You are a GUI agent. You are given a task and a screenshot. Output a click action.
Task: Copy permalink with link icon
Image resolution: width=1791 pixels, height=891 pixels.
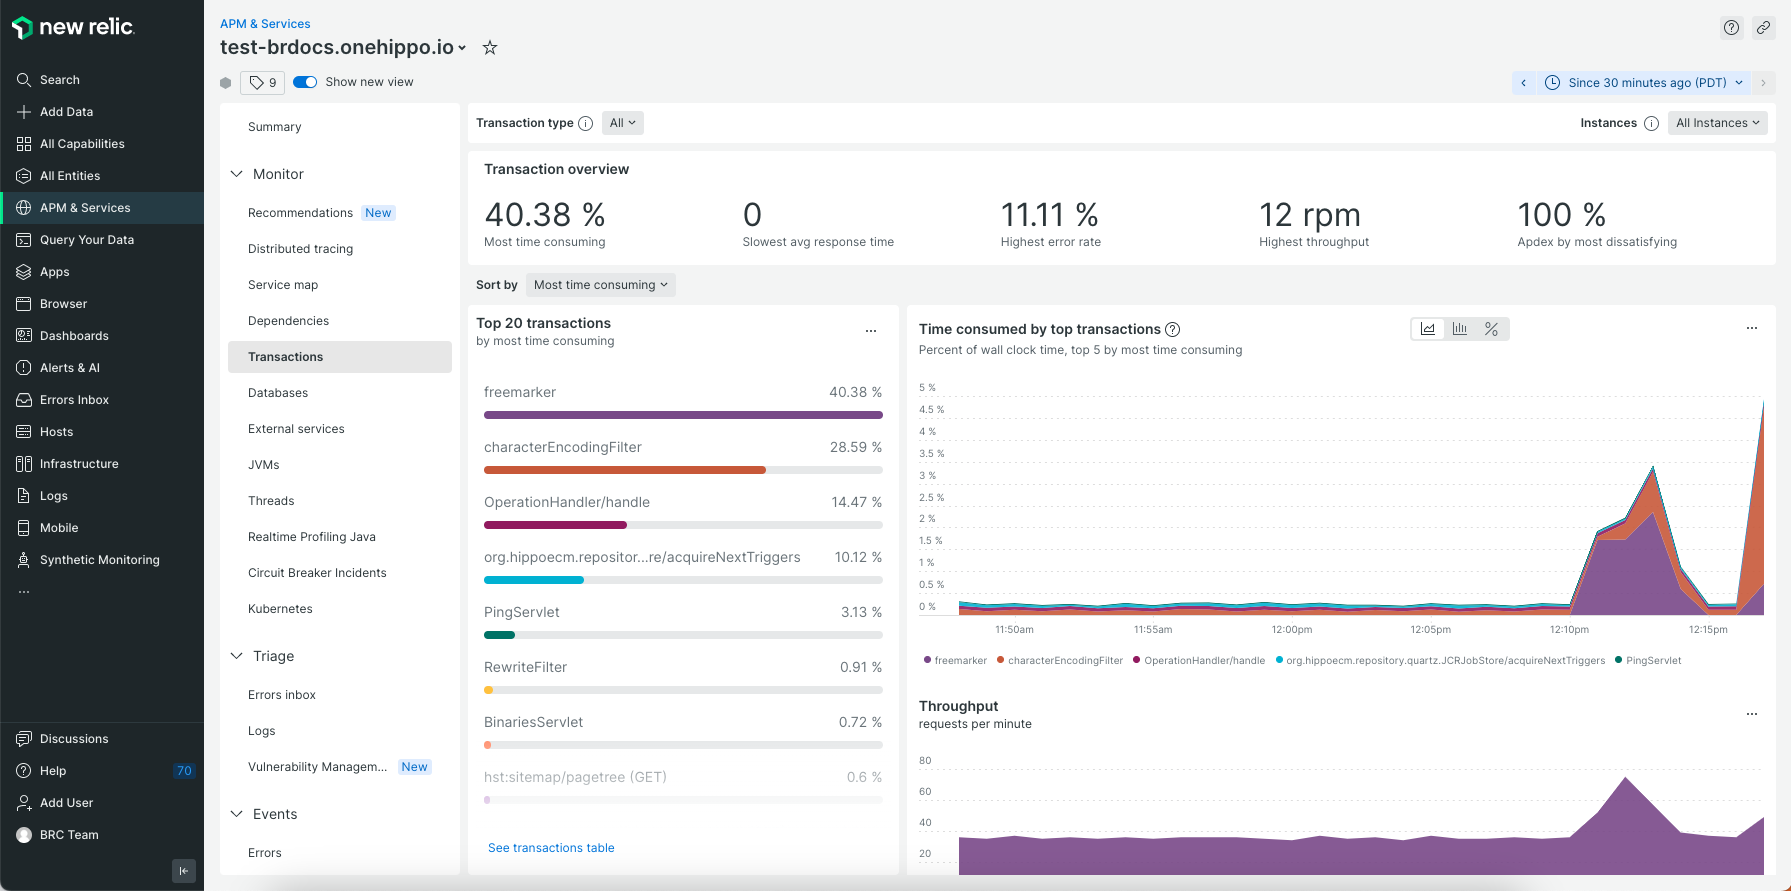point(1763,28)
